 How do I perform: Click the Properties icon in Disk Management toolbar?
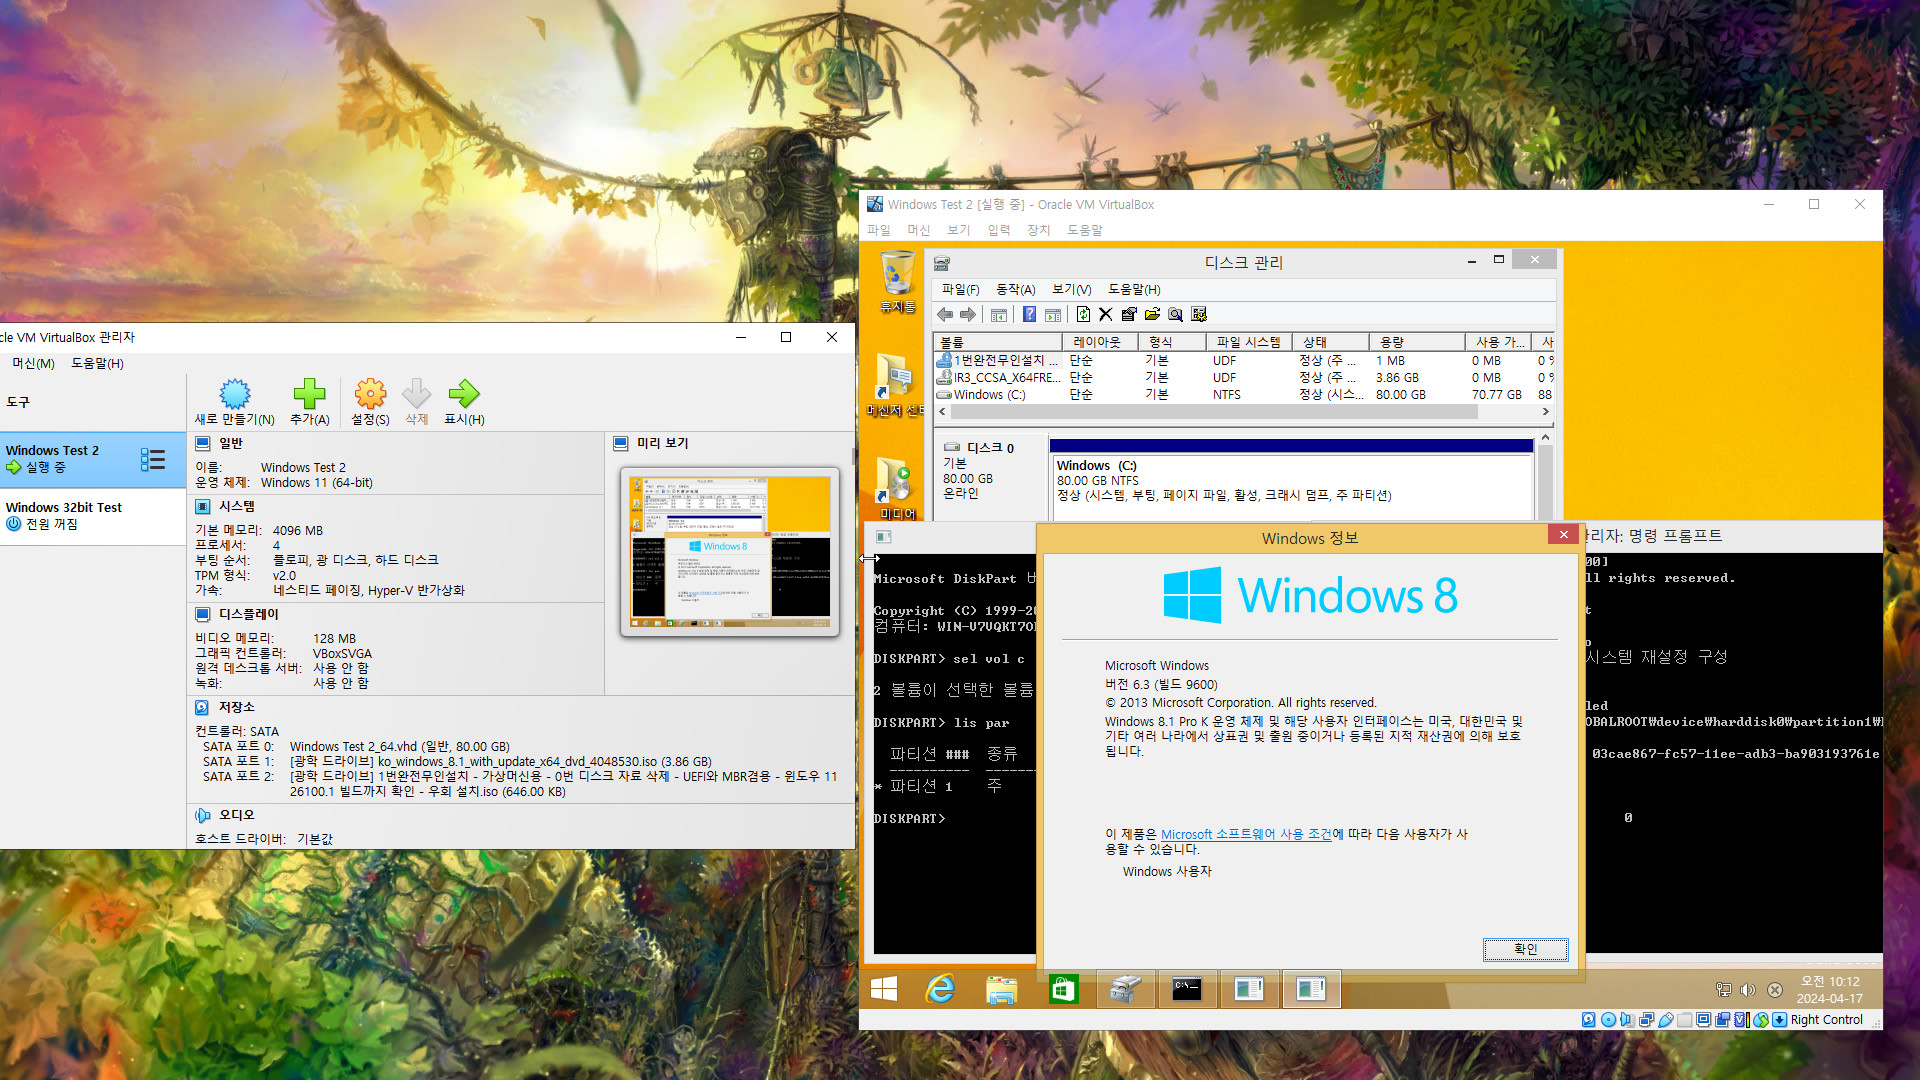(x=1129, y=315)
